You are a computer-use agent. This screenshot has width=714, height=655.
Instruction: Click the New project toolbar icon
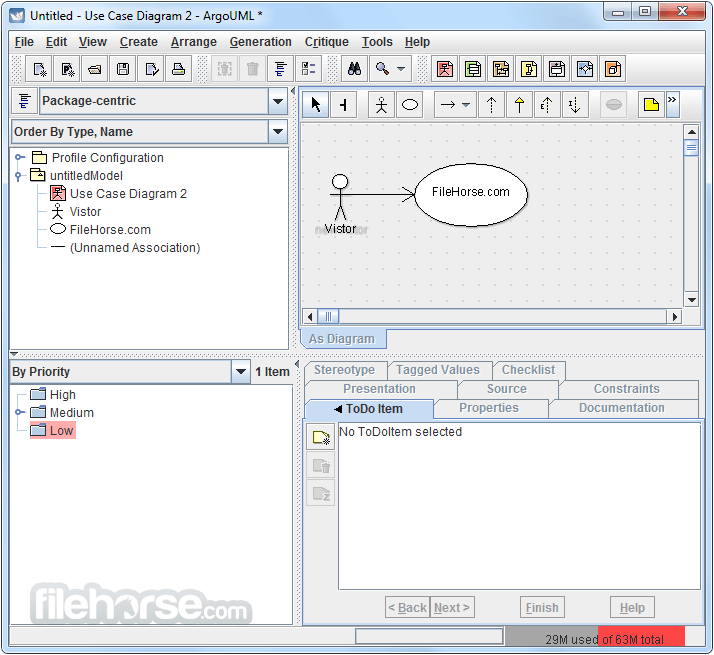[39, 69]
